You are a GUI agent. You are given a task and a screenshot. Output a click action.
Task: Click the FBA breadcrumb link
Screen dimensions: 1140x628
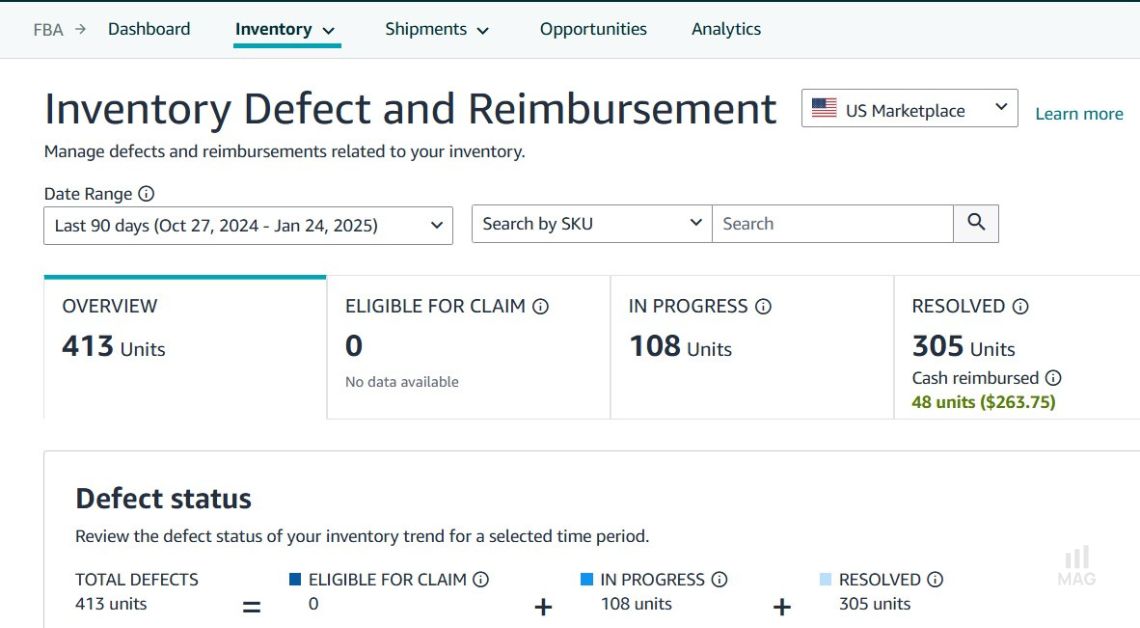pyautogui.click(x=48, y=30)
